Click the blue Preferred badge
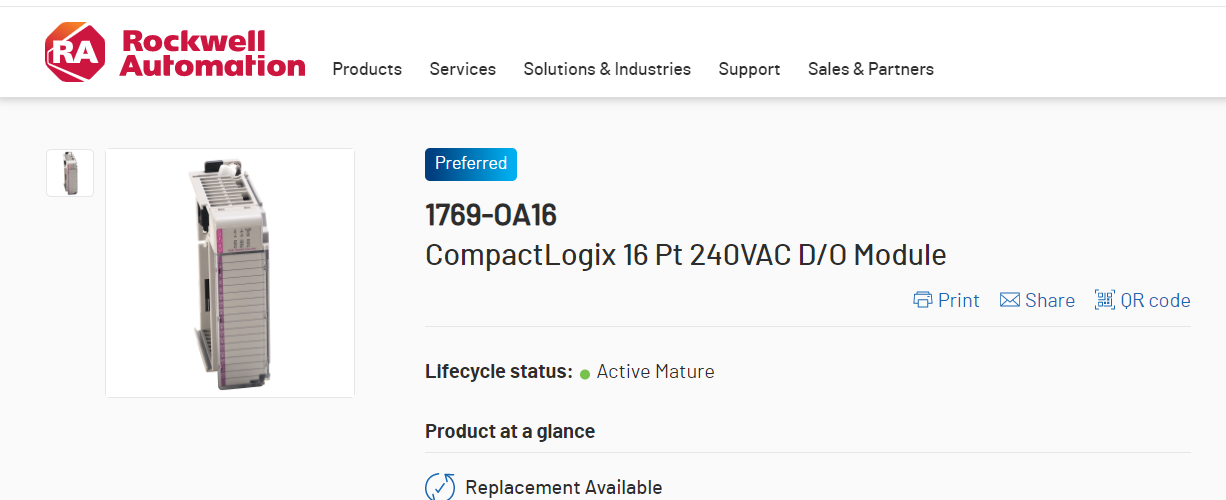Screen dimensions: 1226x500 [471, 164]
